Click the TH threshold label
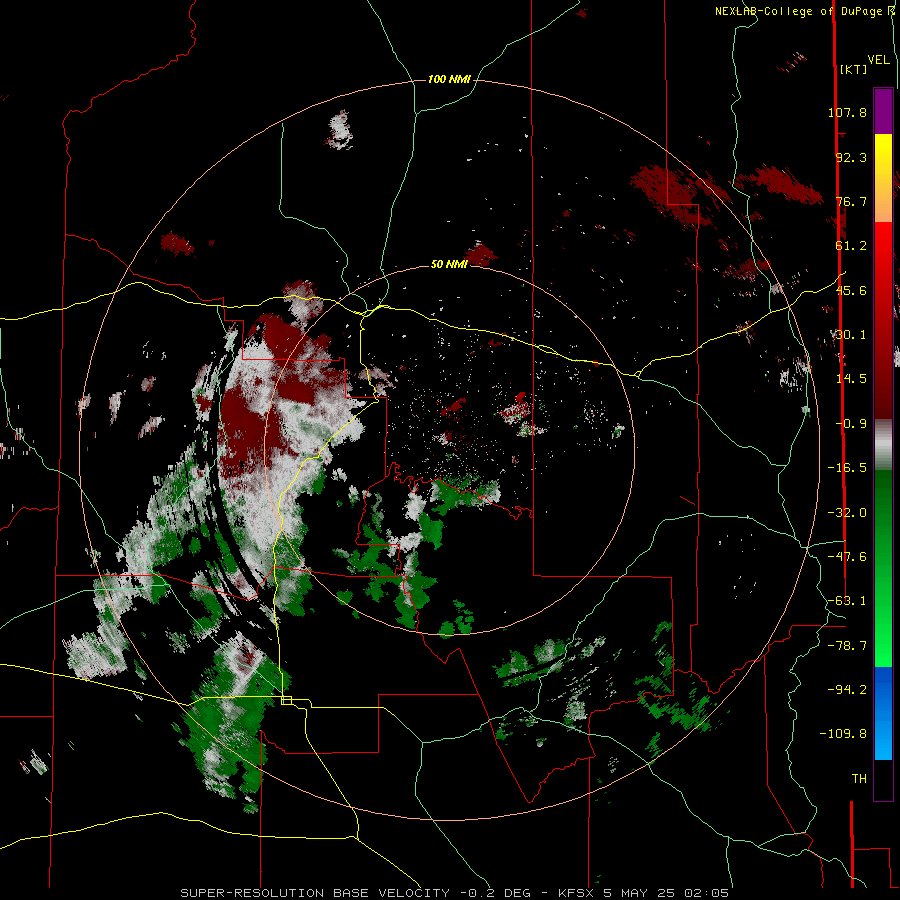This screenshot has width=900, height=900. 859,779
